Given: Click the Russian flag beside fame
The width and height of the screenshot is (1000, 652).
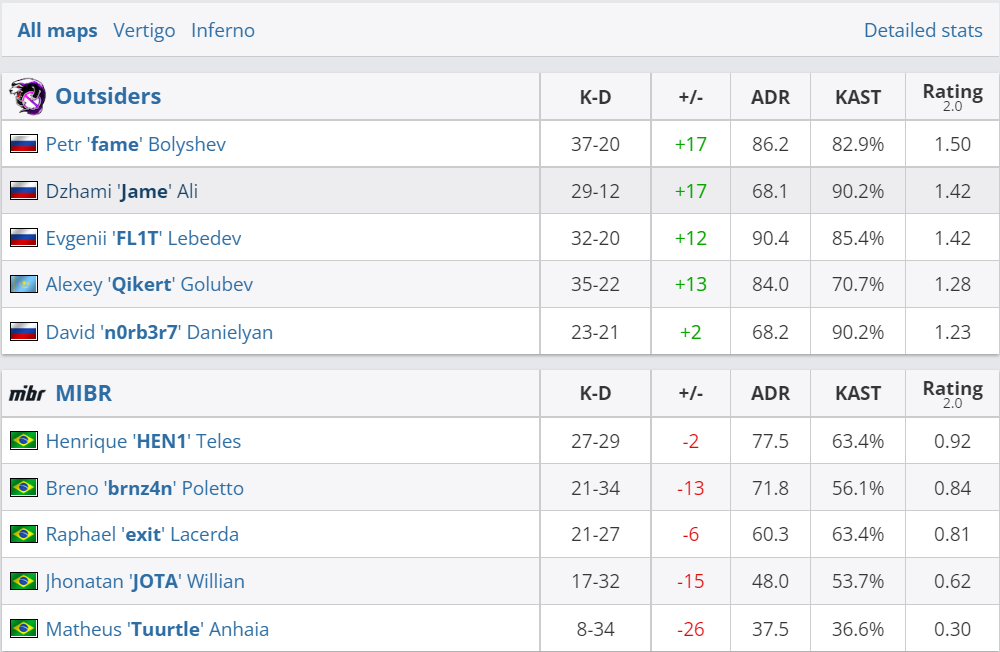Looking at the screenshot, I should click(24, 144).
